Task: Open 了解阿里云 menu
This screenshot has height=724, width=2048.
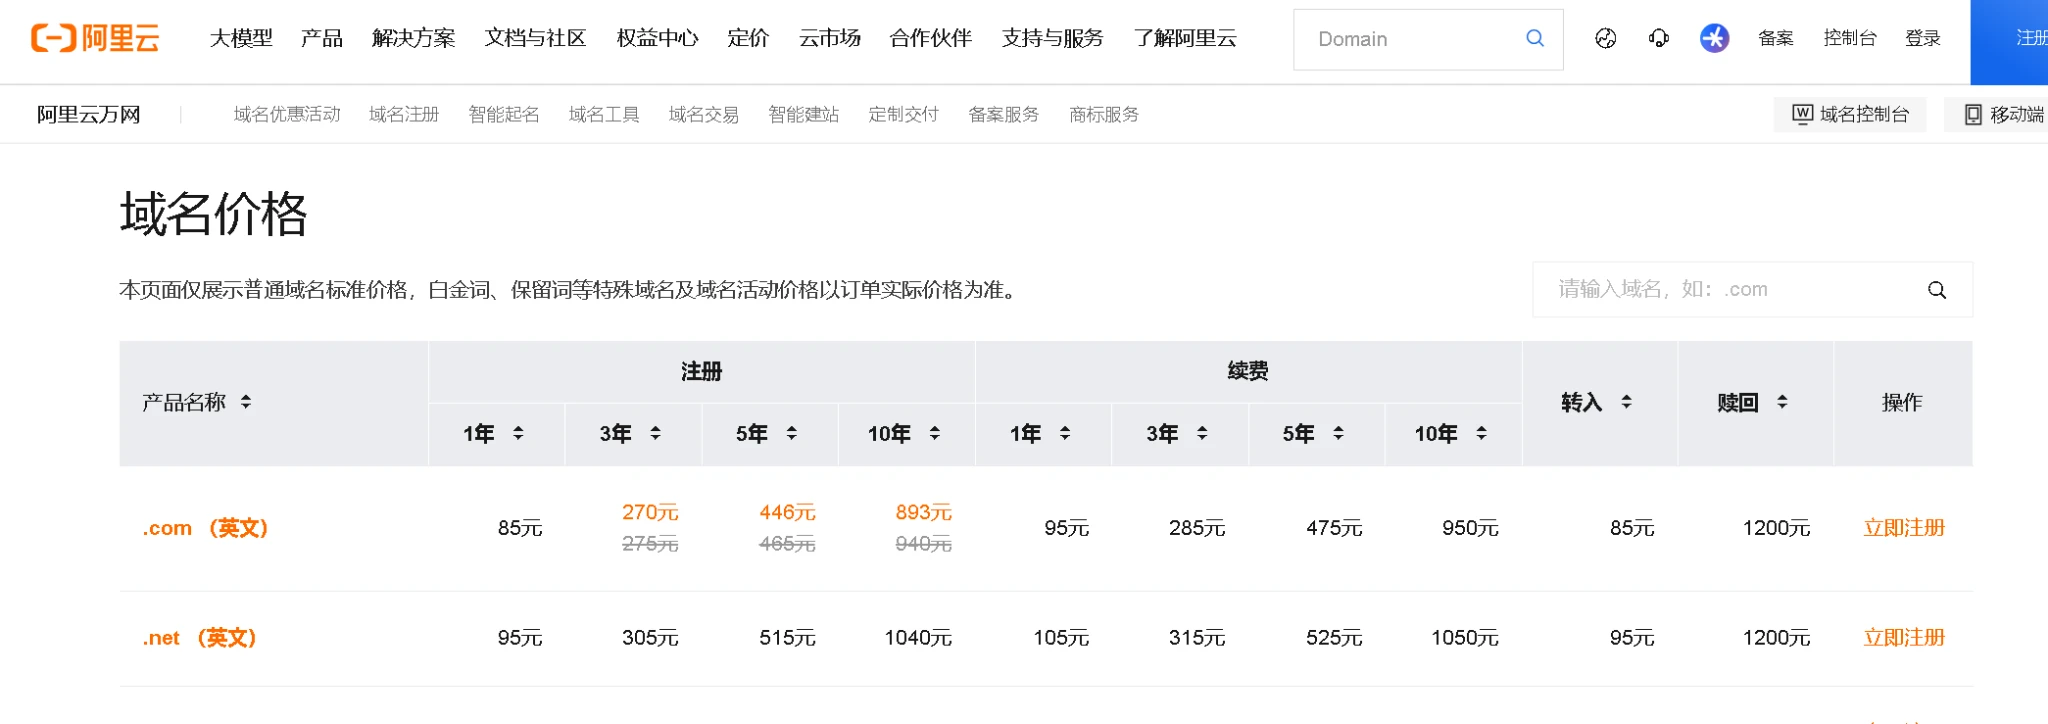Action: pyautogui.click(x=1185, y=38)
